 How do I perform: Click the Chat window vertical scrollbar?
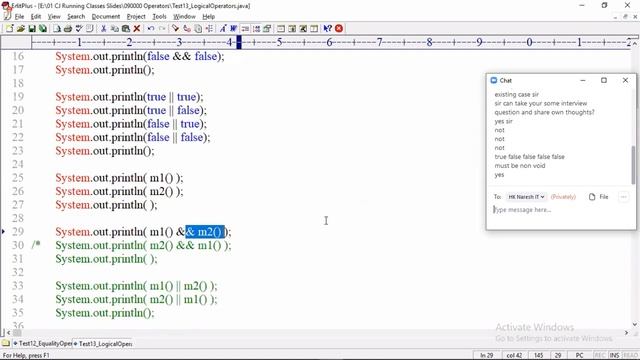pos(633,165)
